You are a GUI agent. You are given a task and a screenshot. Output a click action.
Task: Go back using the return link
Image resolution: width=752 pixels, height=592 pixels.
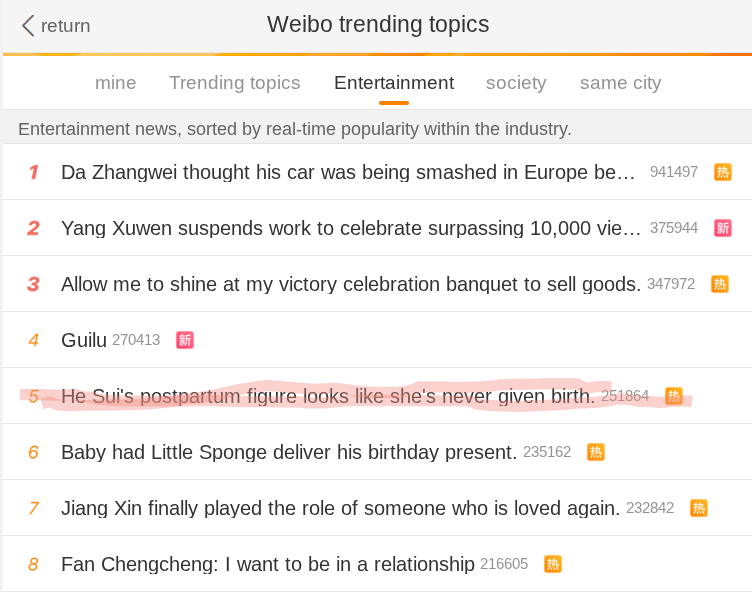tap(65, 26)
